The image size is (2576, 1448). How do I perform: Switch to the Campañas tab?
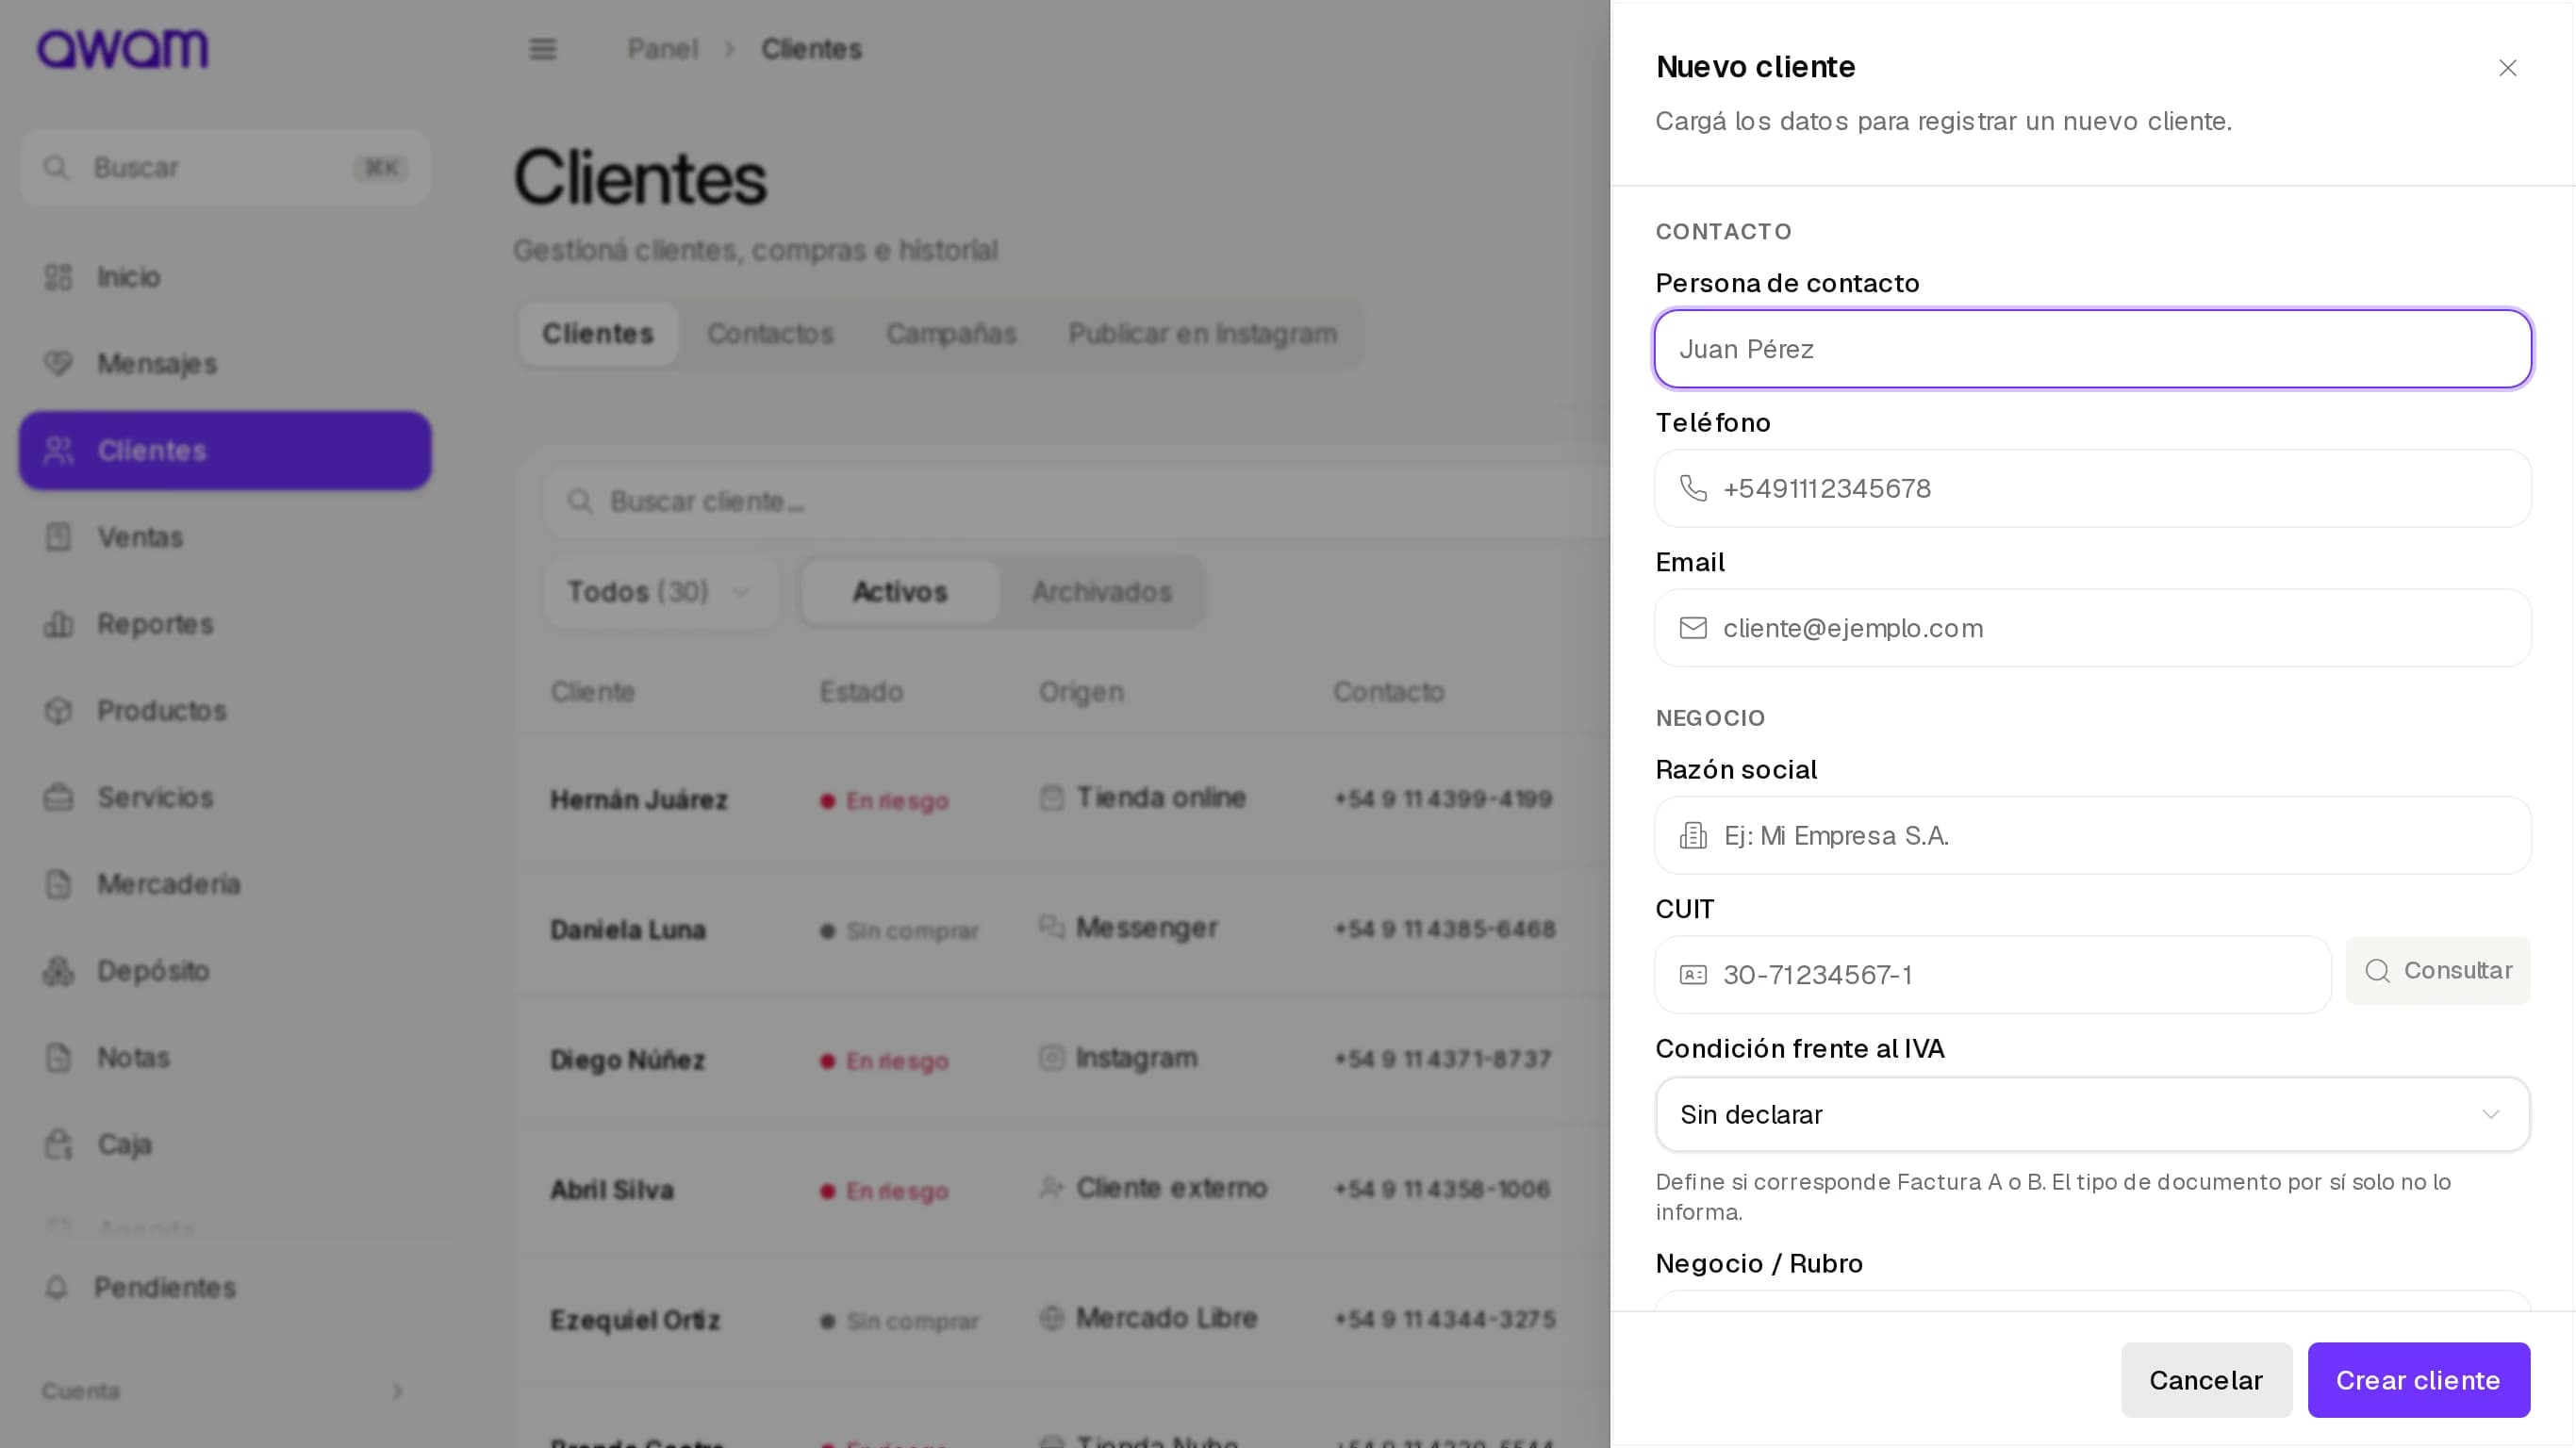(x=951, y=334)
